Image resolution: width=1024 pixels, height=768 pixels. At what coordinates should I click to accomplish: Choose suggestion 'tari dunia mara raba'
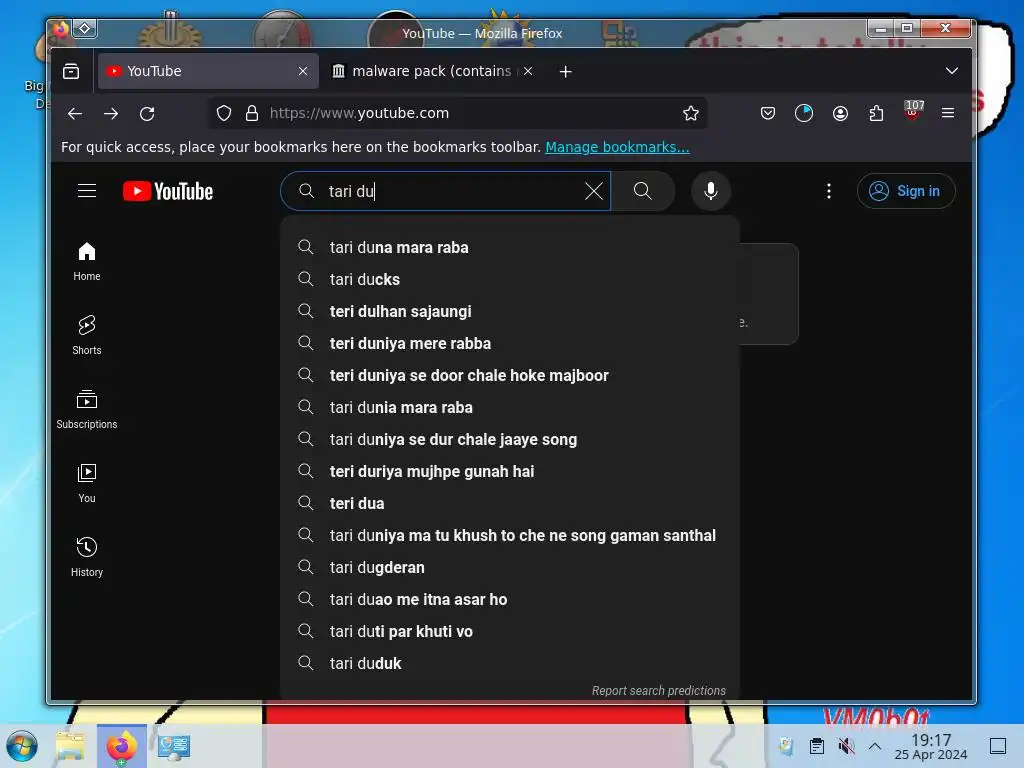coord(509,408)
